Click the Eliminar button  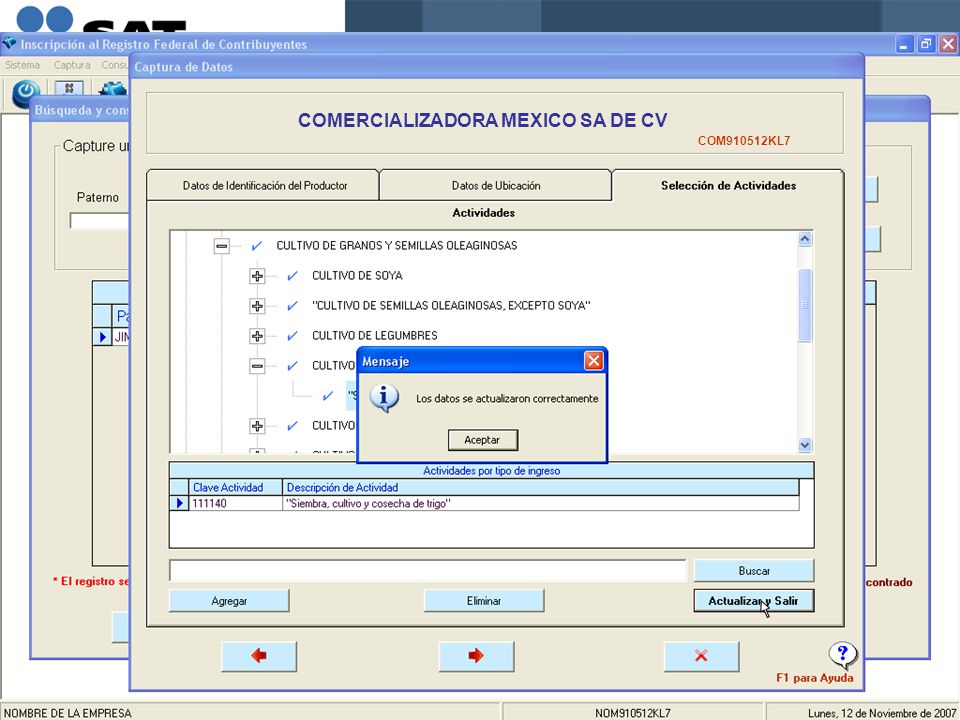[x=484, y=601]
